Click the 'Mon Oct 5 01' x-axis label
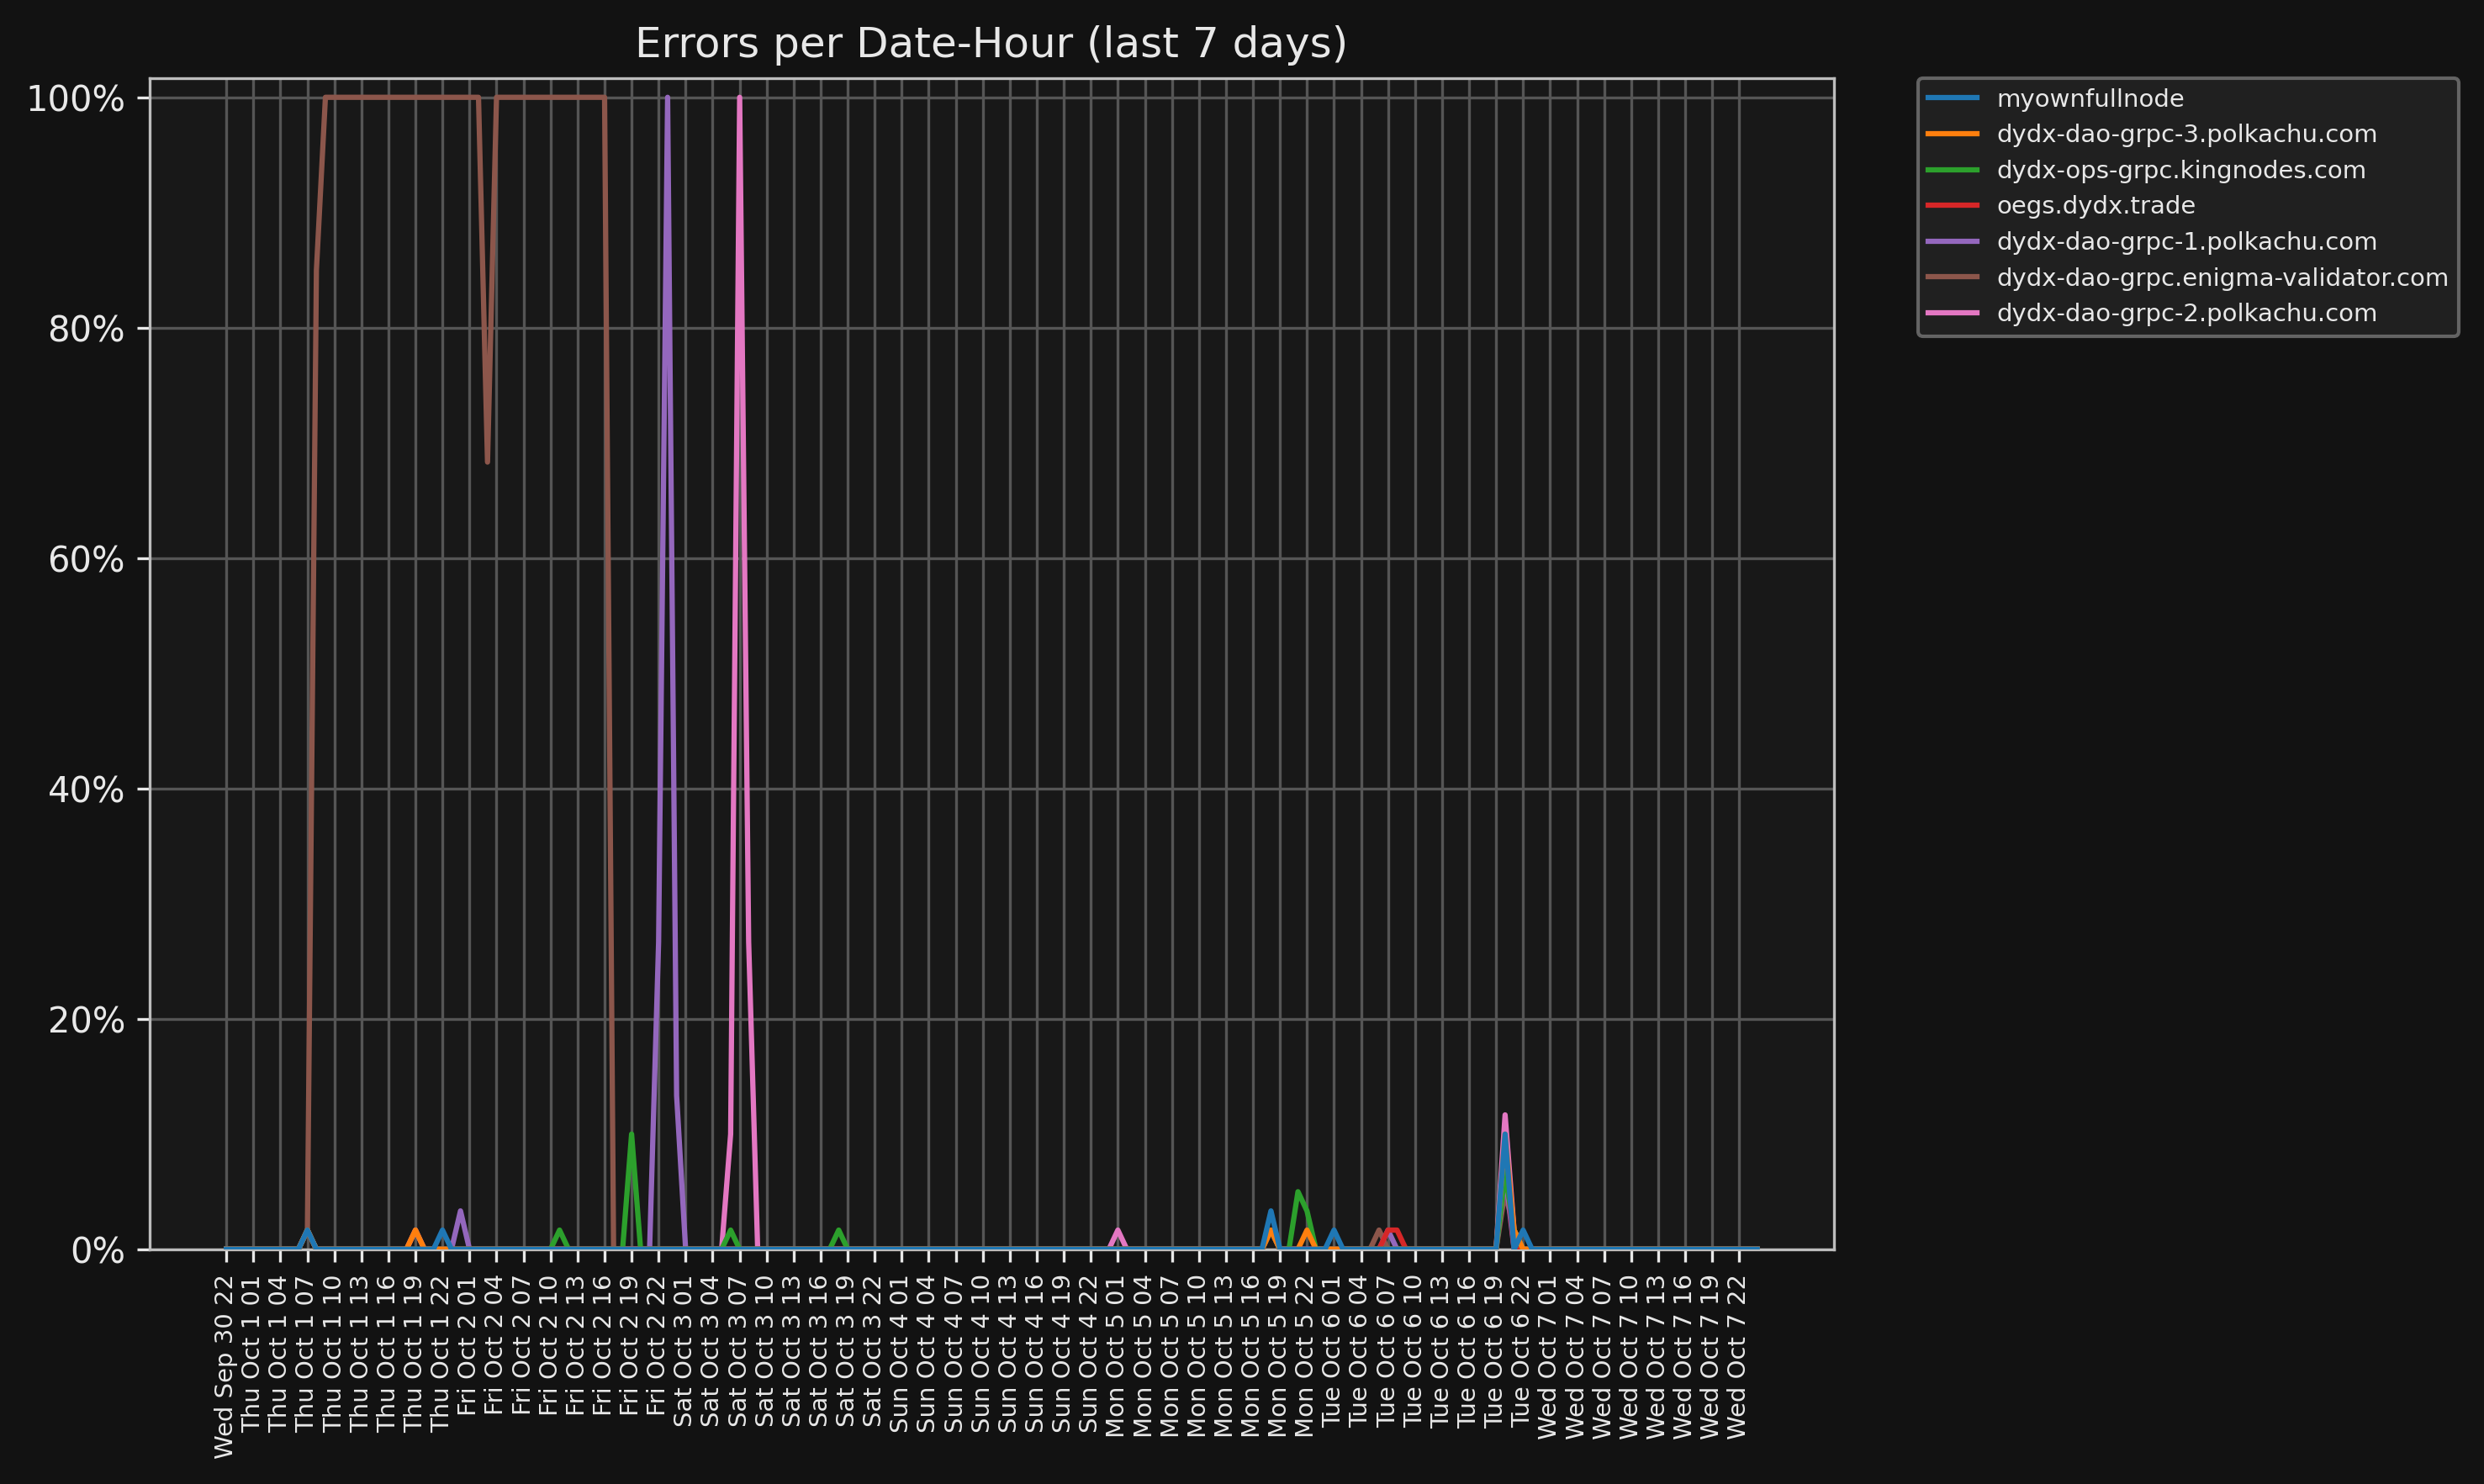2484x1484 pixels. pyautogui.click(x=1115, y=1355)
